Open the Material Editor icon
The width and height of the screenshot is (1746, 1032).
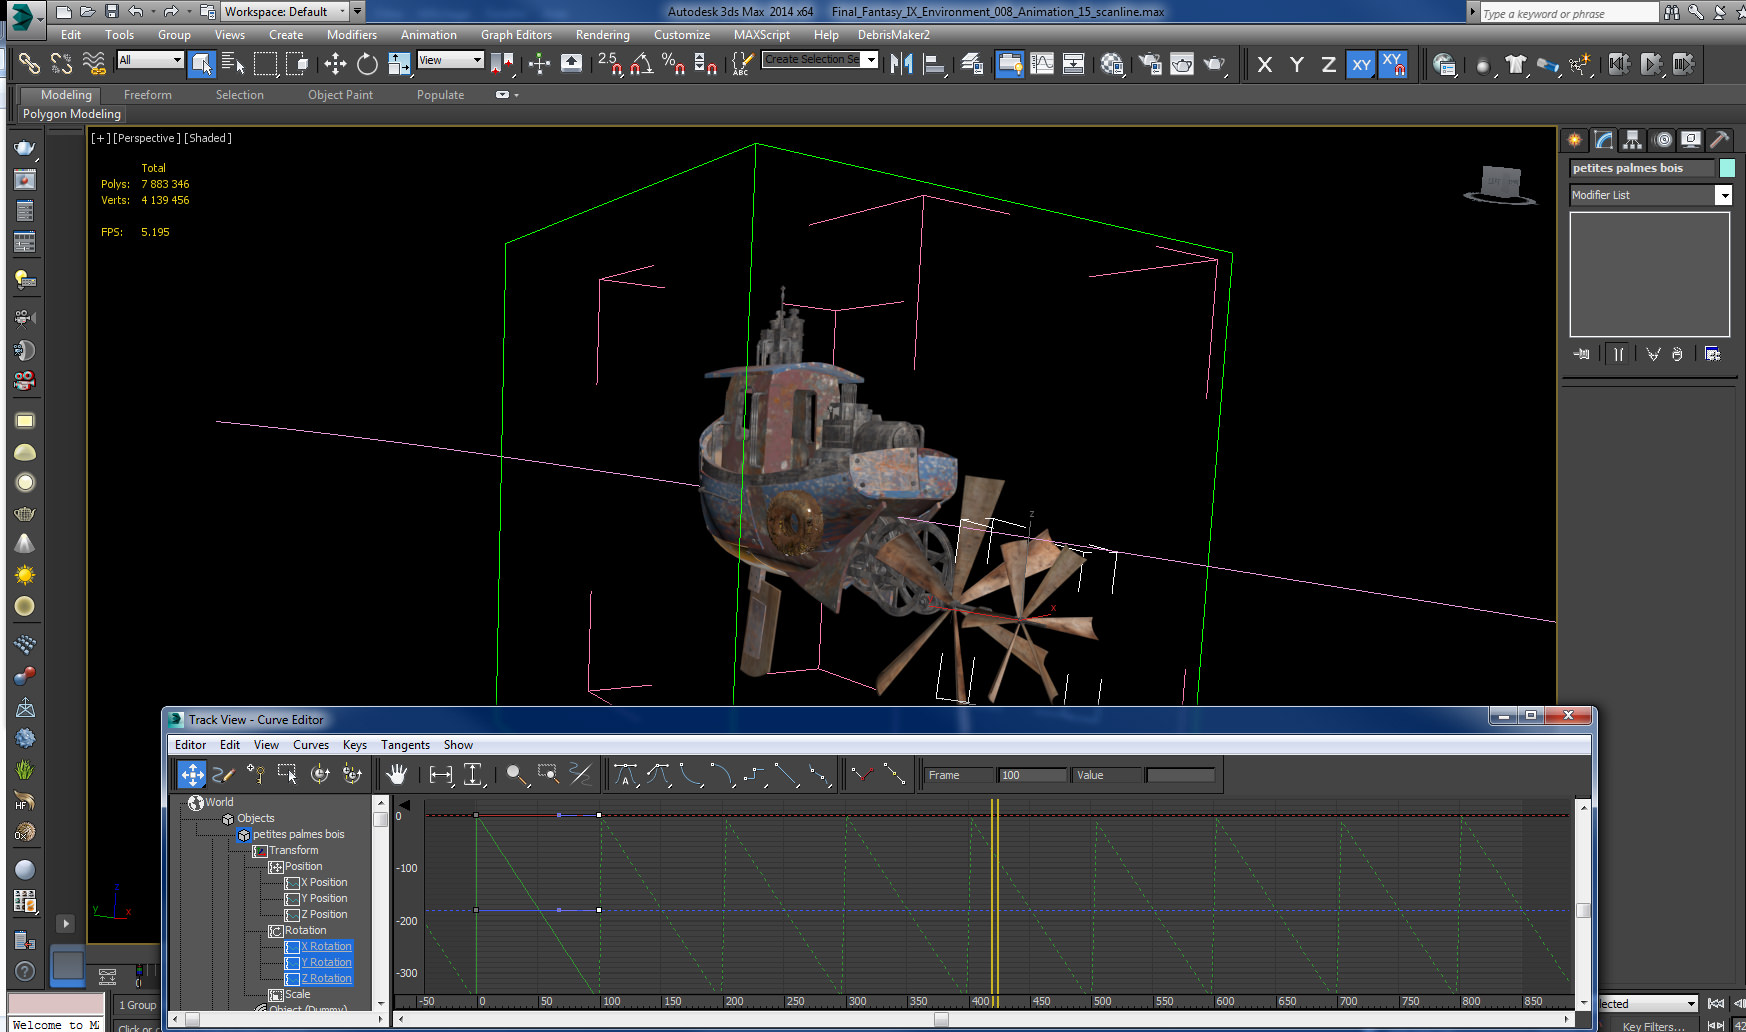1112,64
